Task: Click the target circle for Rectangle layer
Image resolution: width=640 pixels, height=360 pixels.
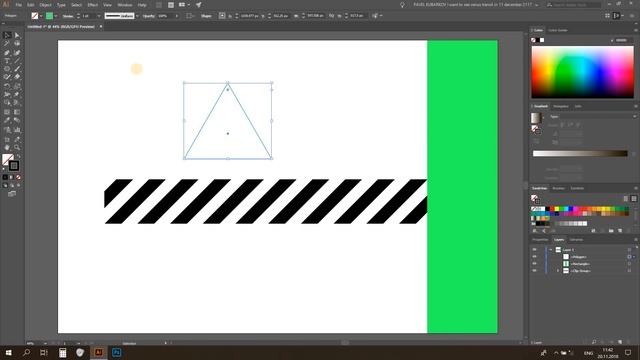Action: pos(629,264)
